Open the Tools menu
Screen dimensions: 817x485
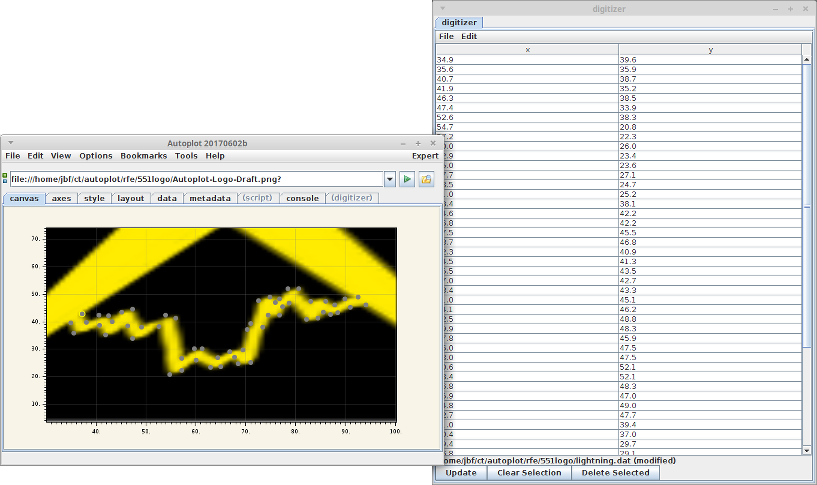(186, 156)
